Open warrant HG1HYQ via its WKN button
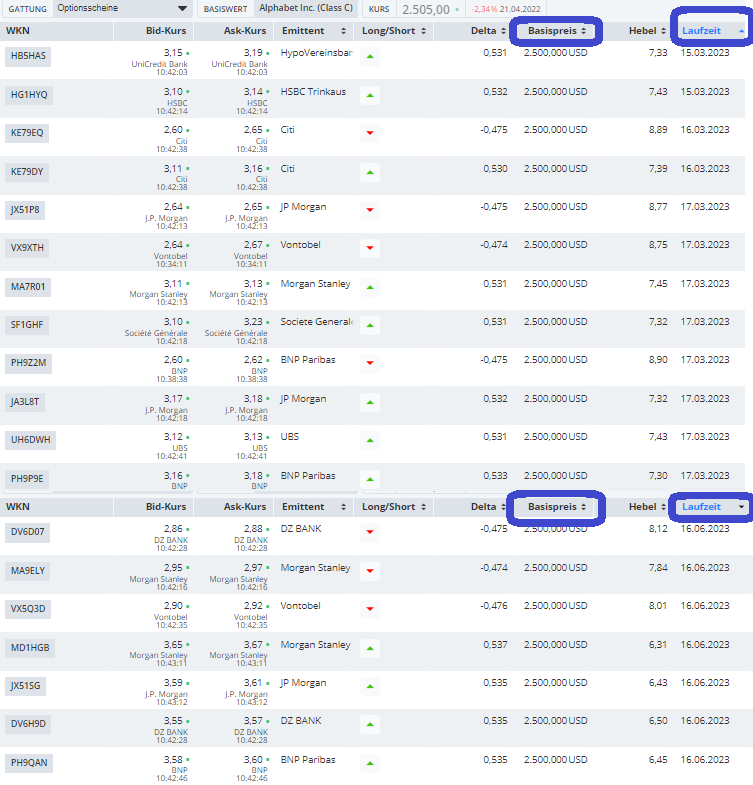The width and height of the screenshot is (753, 785). click(x=29, y=95)
